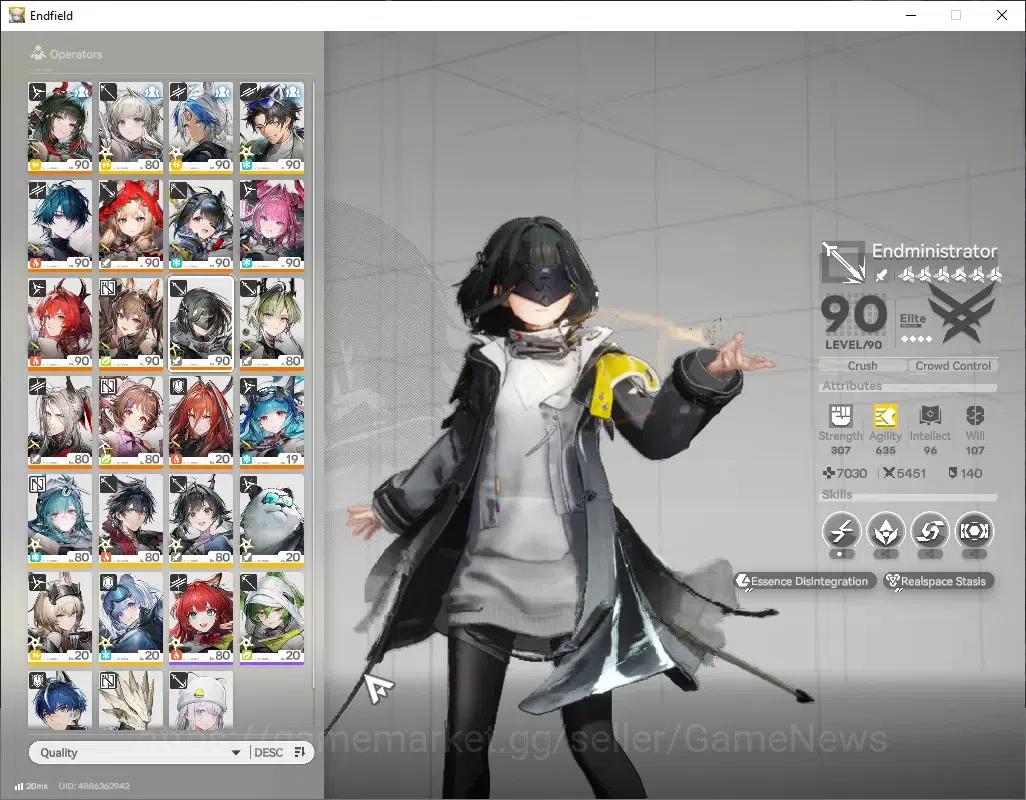Image resolution: width=1026 pixels, height=800 pixels.
Task: Select pink-haired operator, level 90
Action: 272,226
